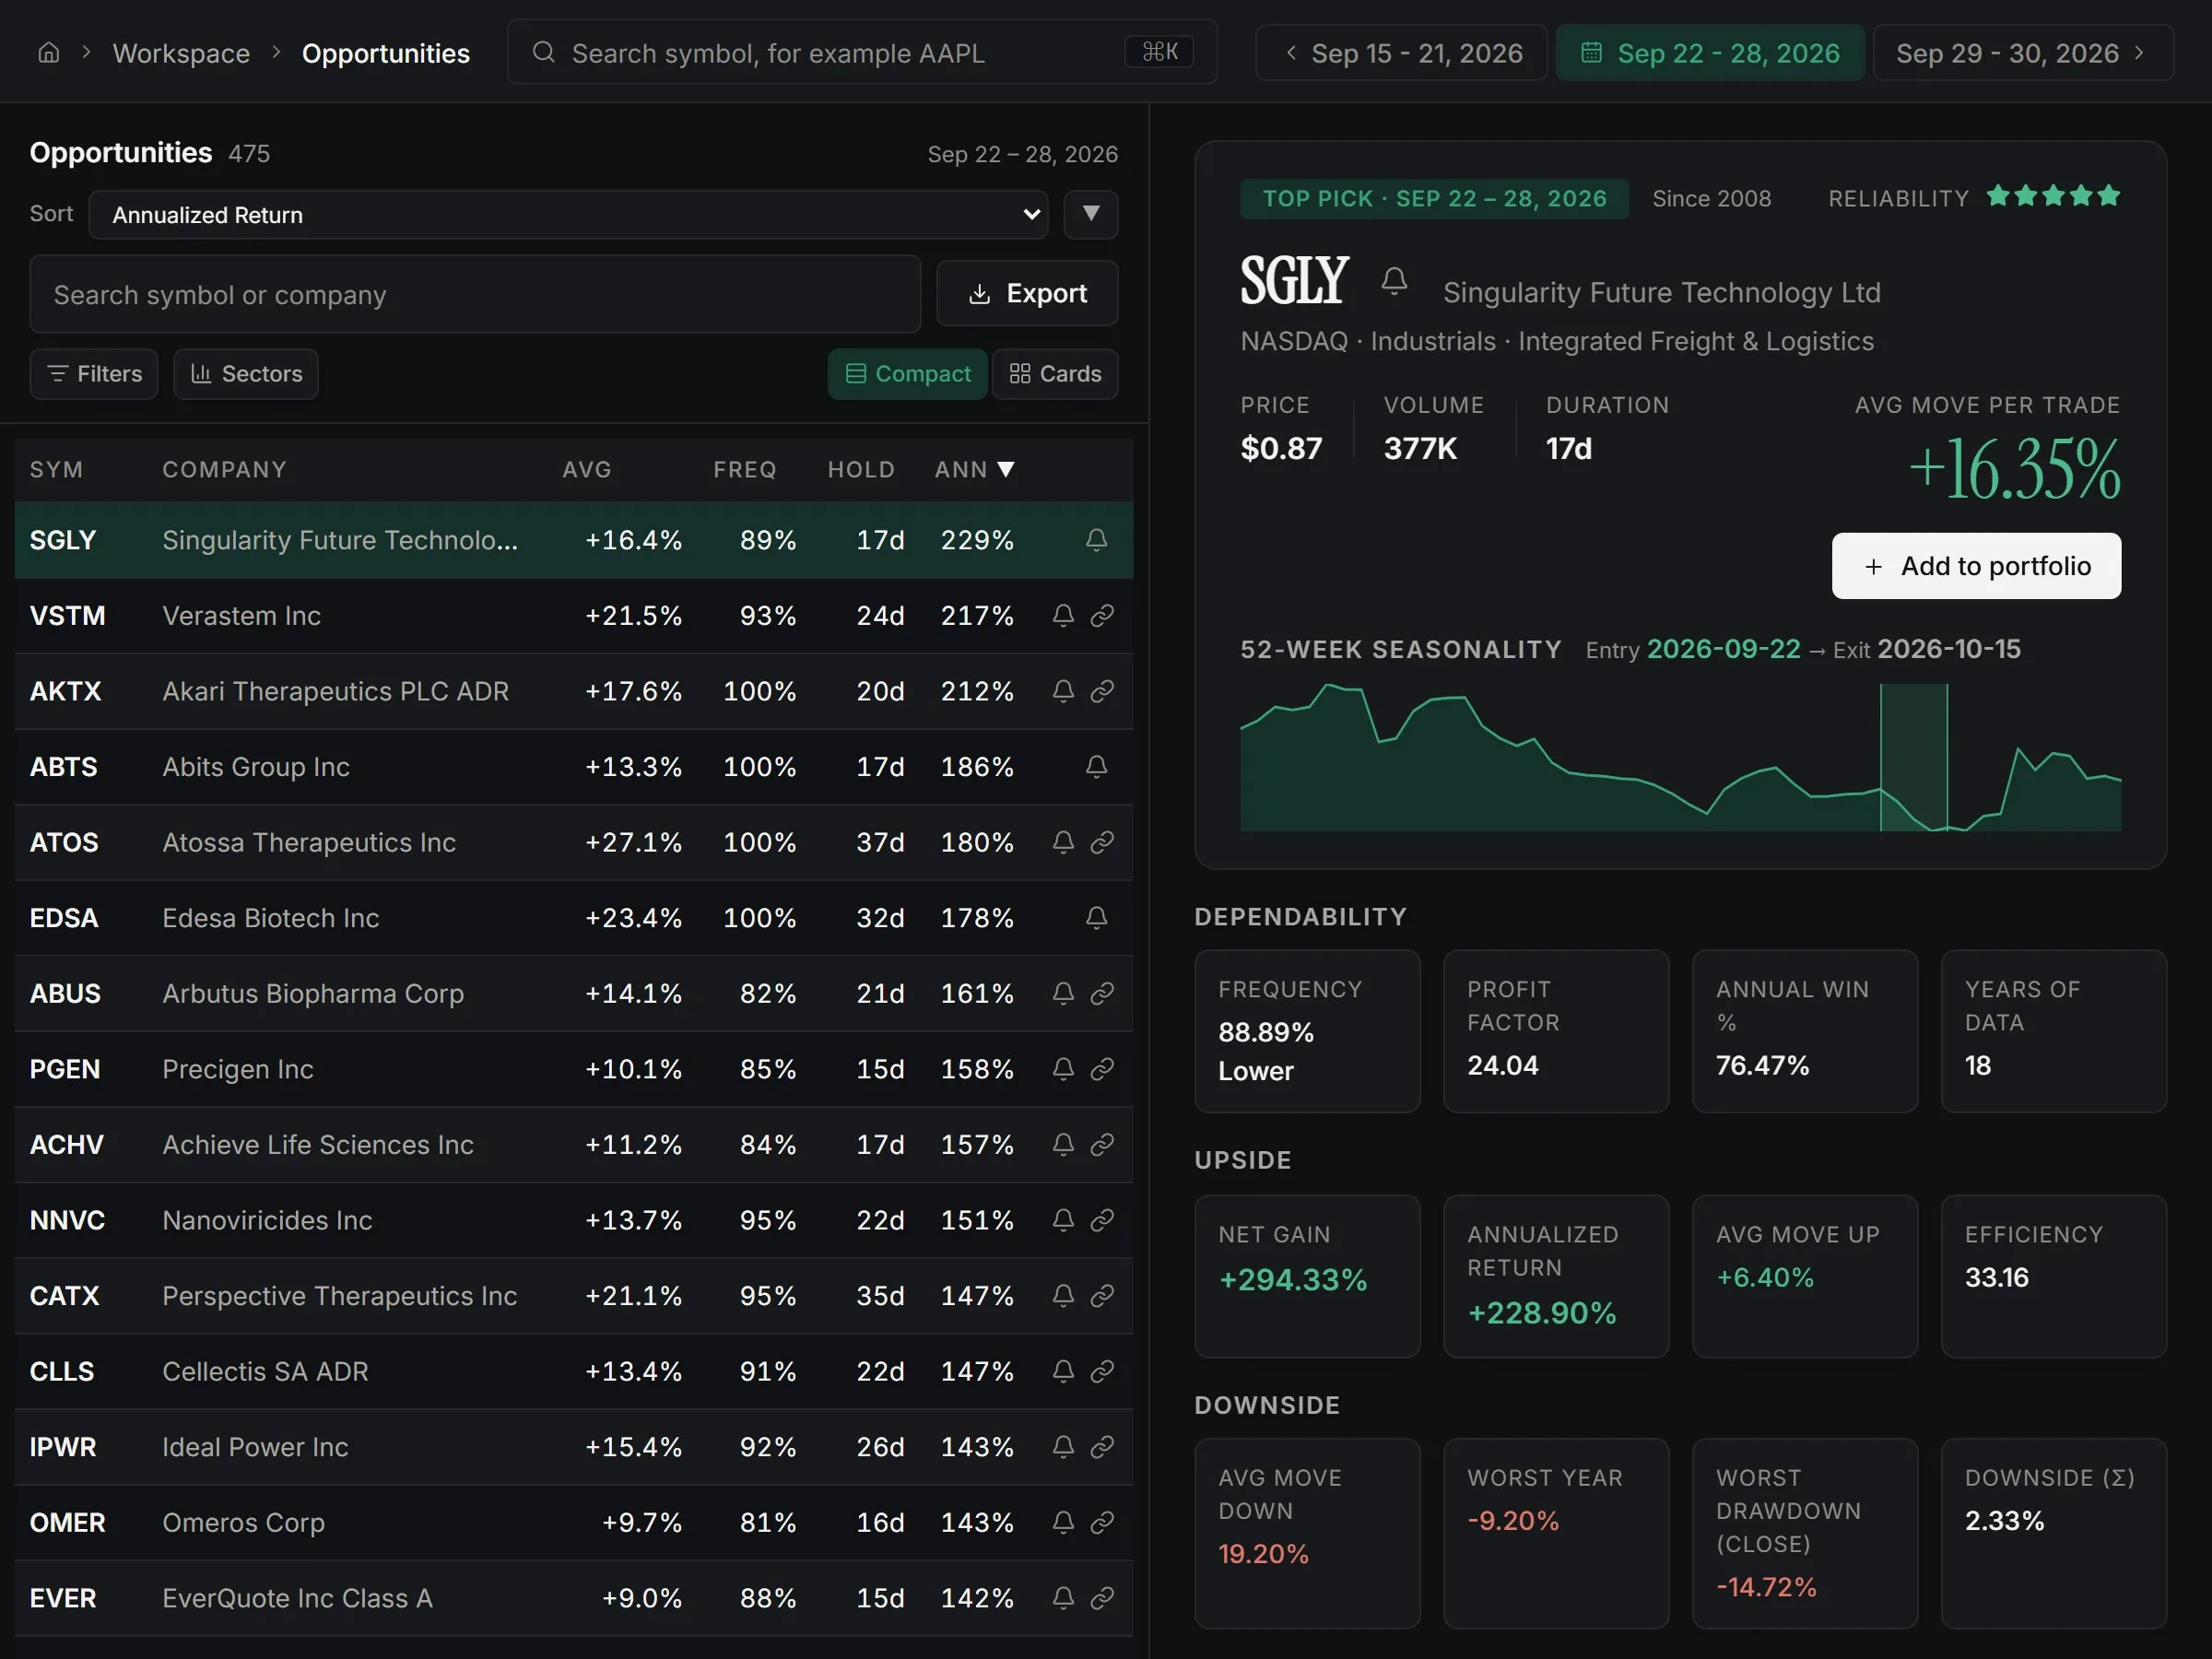The height and width of the screenshot is (1659, 2212).
Task: Click the Profit Factor 24.04 card
Action: (x=1556, y=1031)
